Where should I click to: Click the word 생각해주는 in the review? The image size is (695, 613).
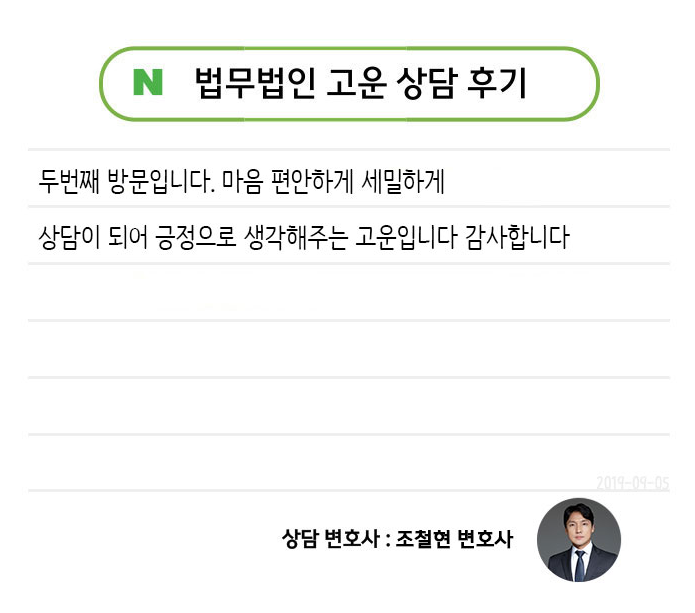pyautogui.click(x=297, y=239)
